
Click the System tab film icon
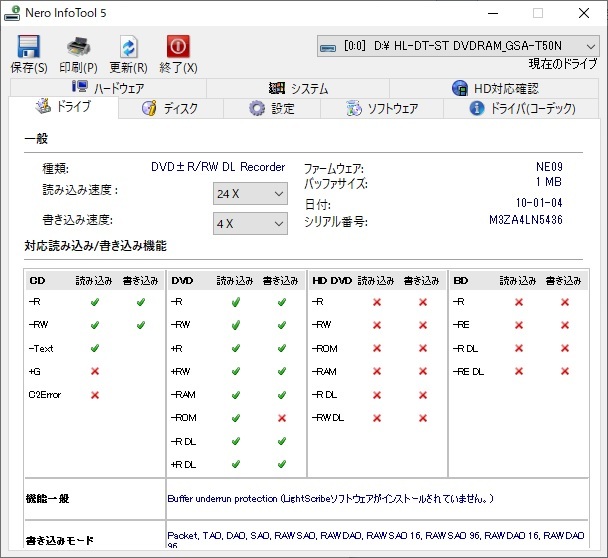277,88
